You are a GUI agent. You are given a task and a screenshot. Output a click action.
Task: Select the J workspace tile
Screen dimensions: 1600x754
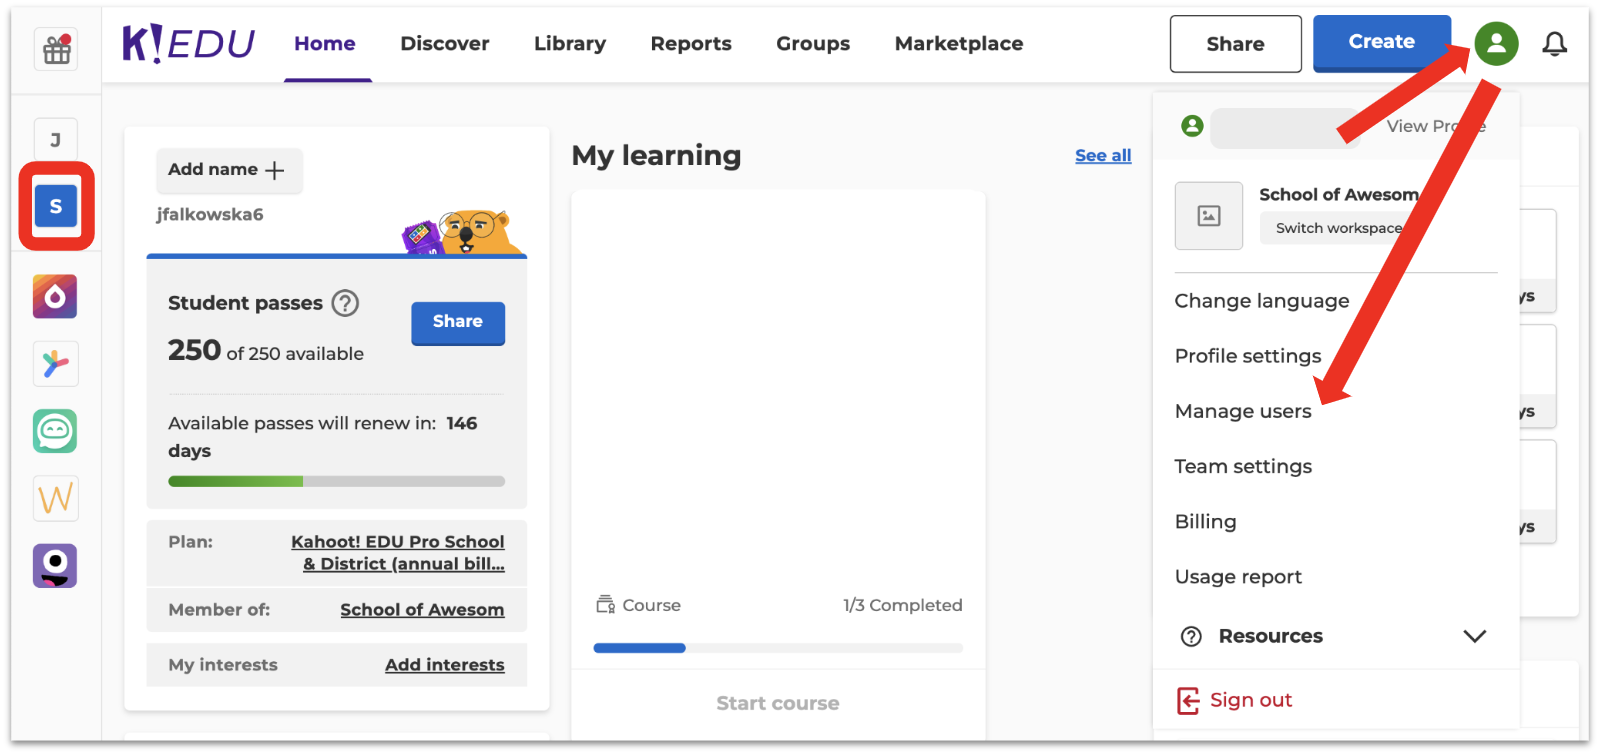56,140
